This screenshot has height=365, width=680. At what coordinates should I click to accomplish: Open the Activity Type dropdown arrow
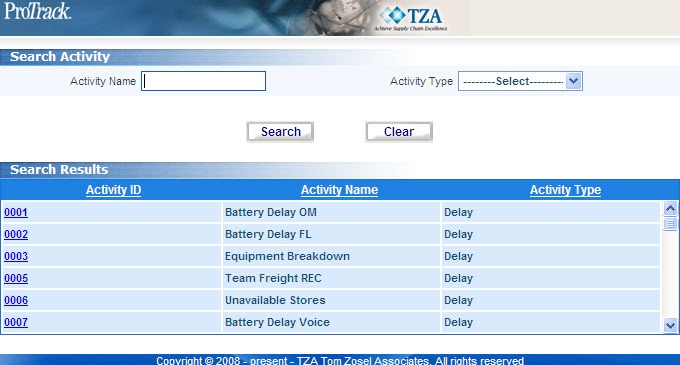click(x=573, y=81)
